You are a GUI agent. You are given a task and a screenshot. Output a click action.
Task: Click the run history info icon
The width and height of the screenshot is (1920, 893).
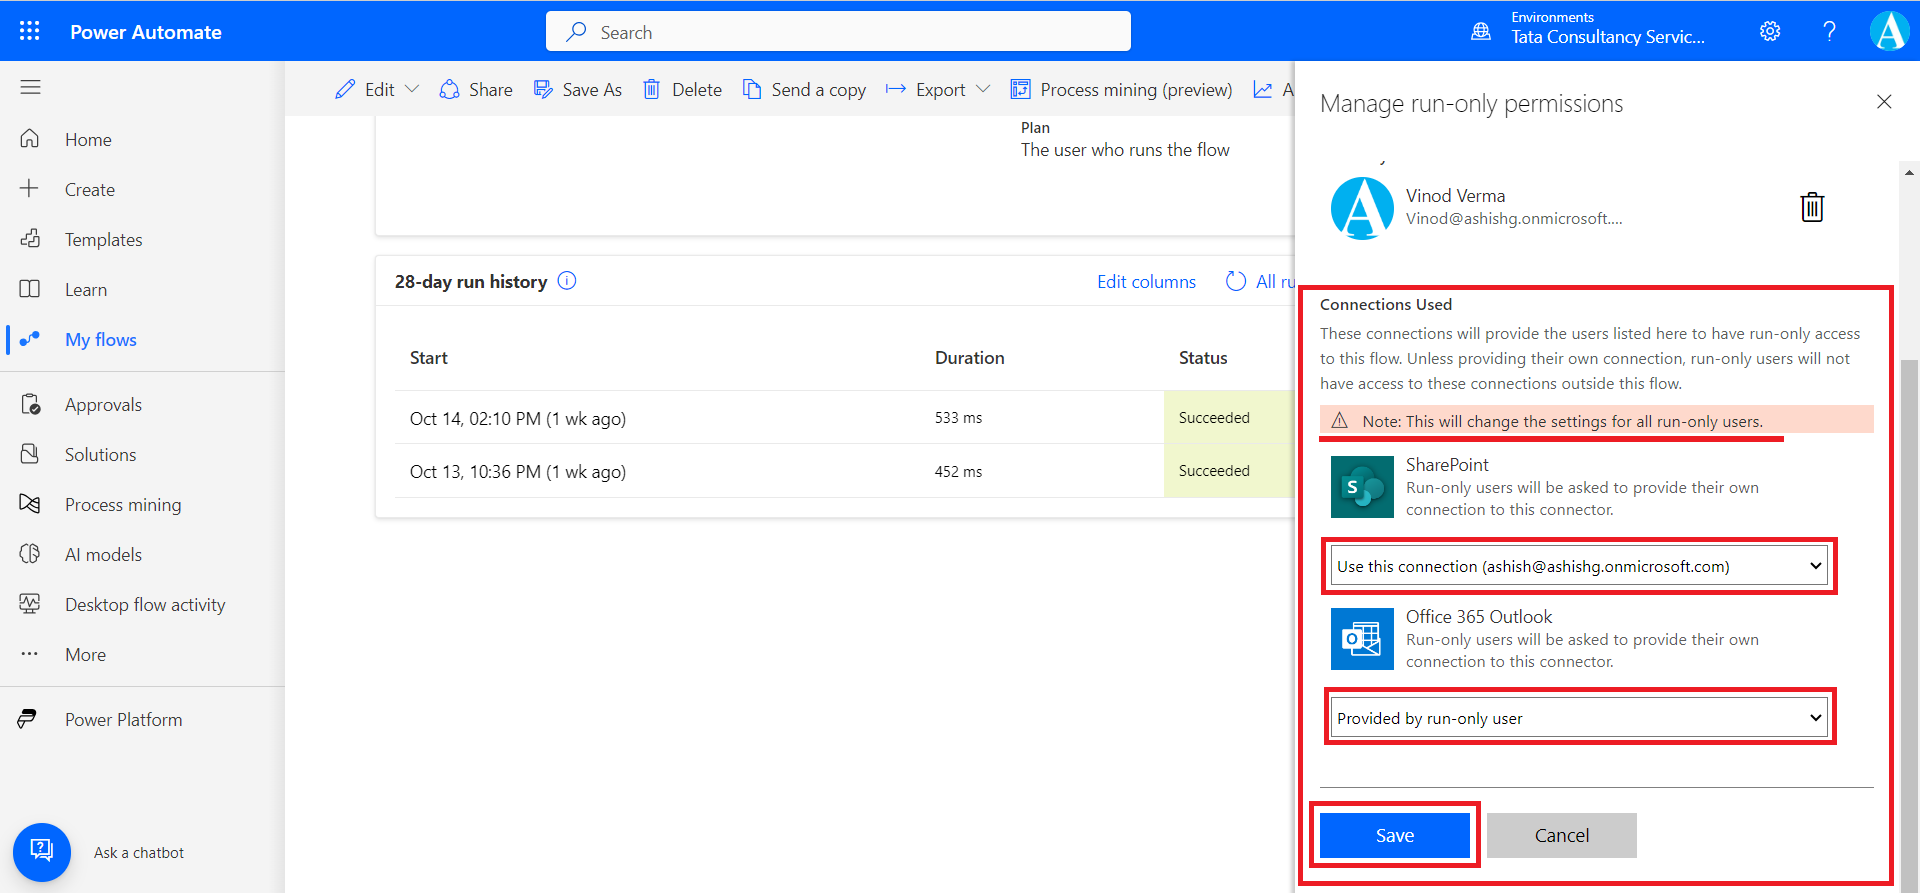click(x=567, y=281)
